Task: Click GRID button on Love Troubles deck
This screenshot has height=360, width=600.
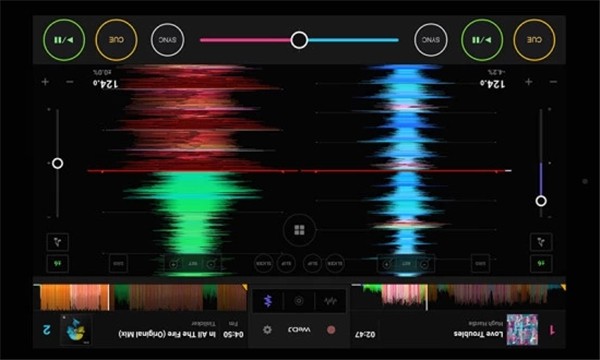Action: click(480, 263)
